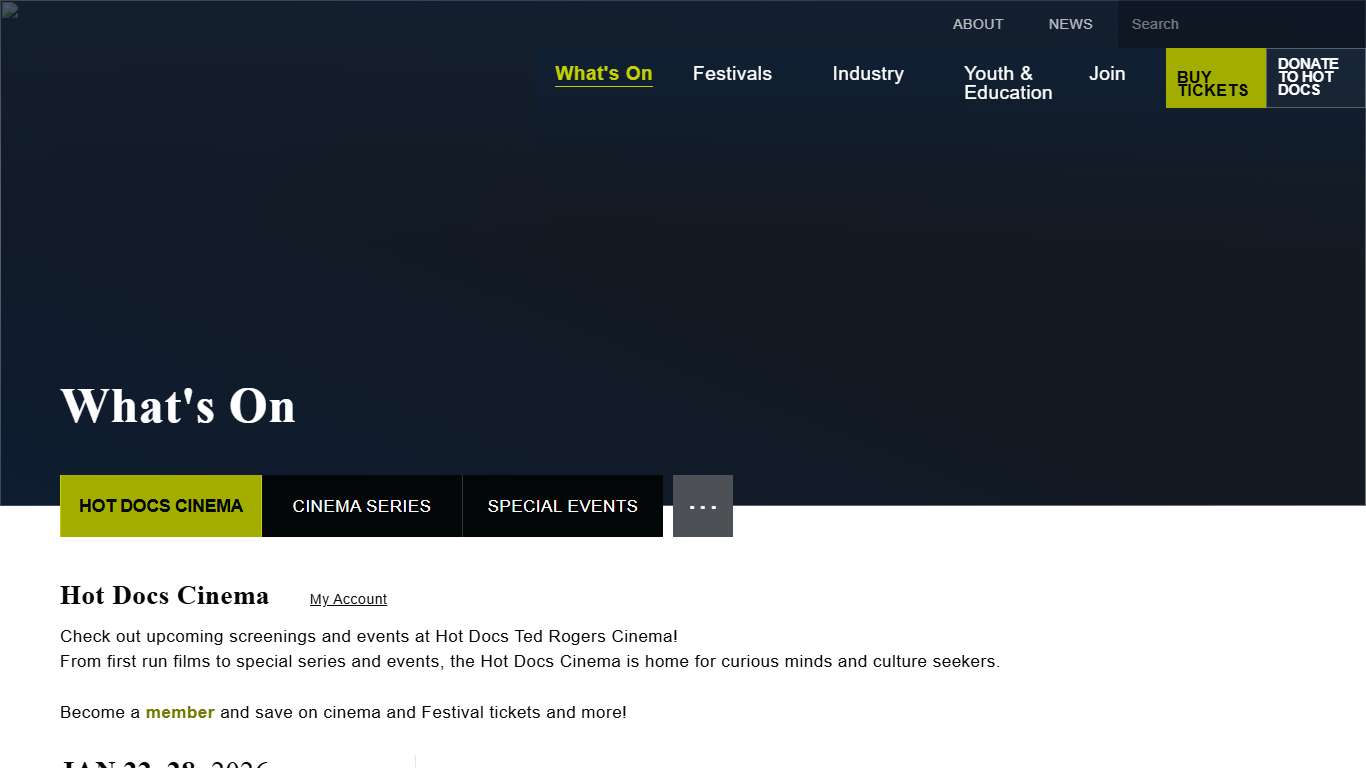Open the Festivals menu
Viewport: 1366px width, 768px height.
[732, 74]
